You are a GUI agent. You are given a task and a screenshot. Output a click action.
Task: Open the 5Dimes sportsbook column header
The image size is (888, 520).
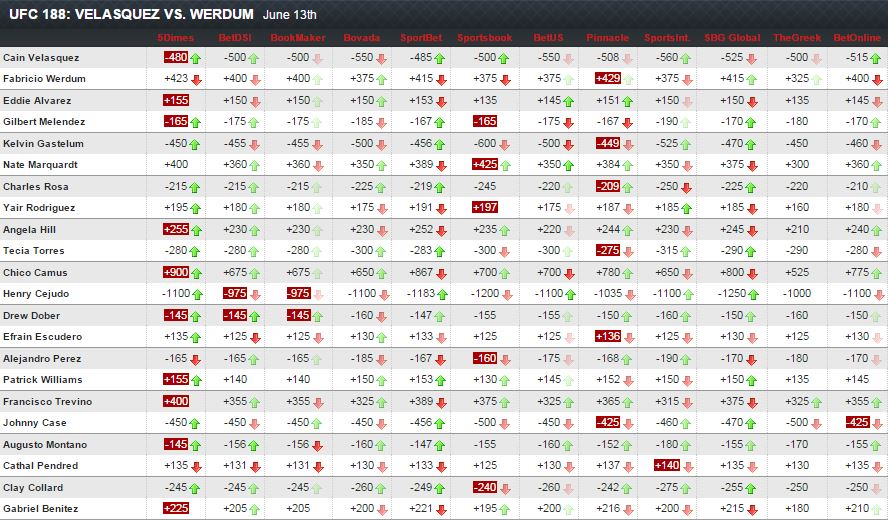tap(176, 38)
